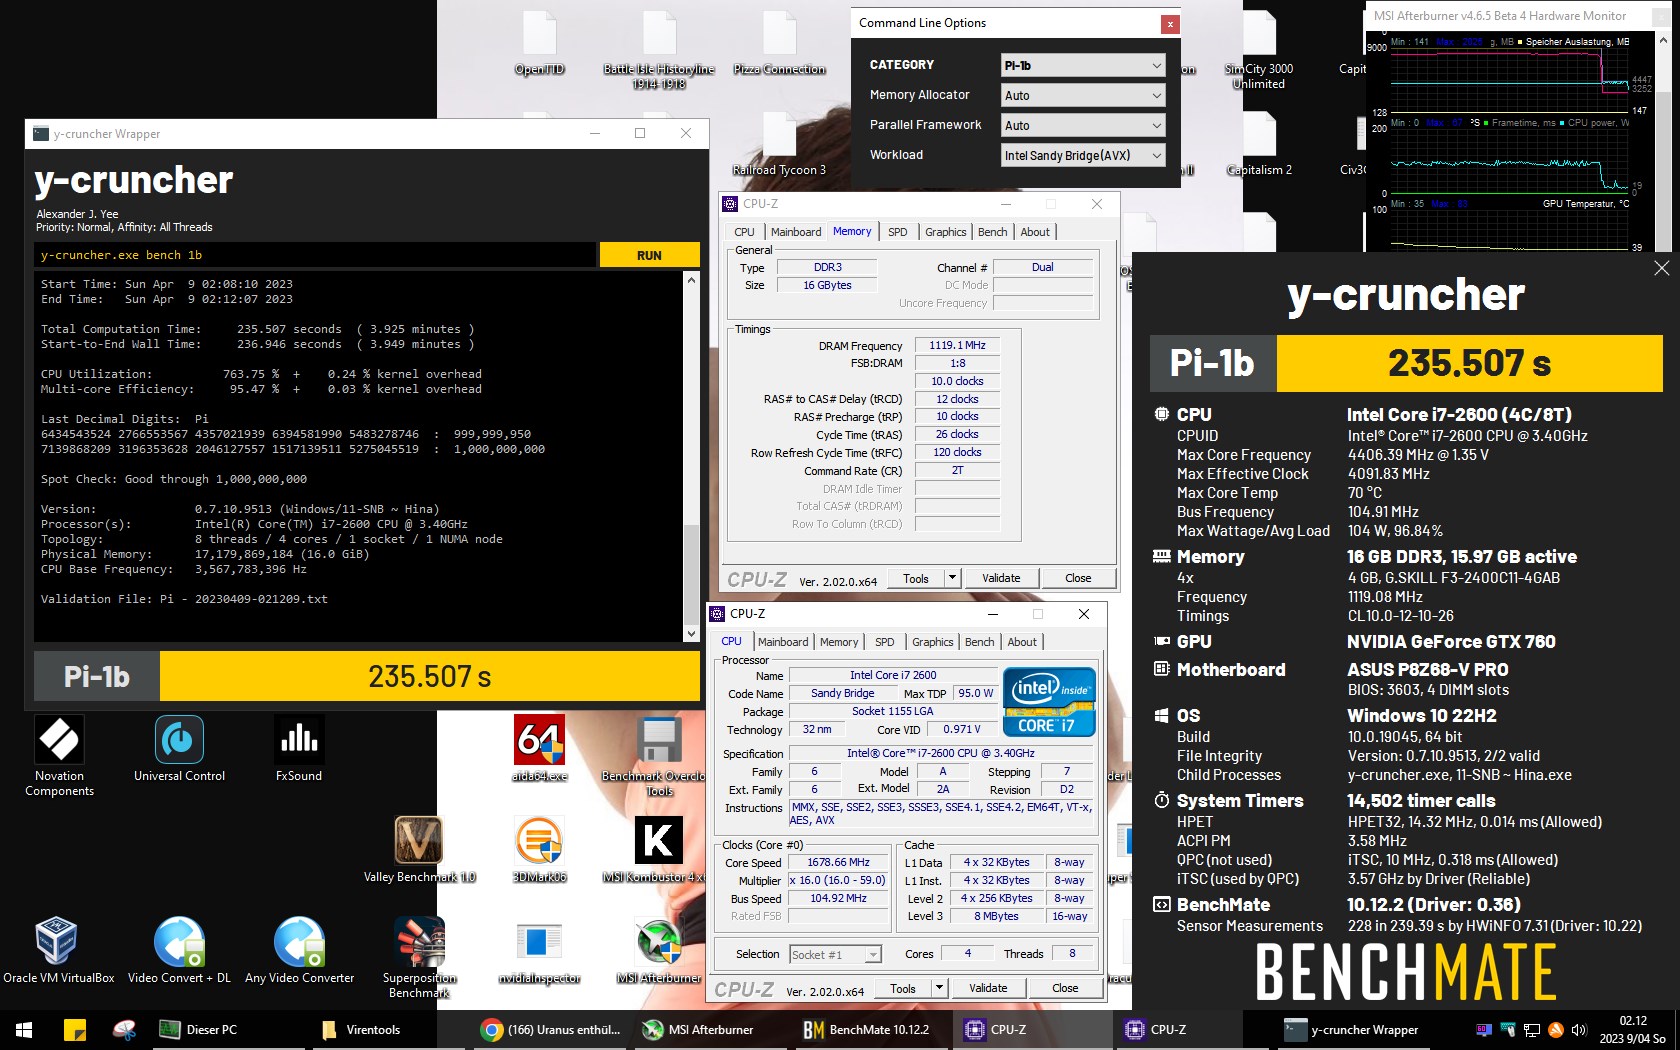Open Video Convert + DL shortcut
Viewport: 1680px width, 1050px height.
(x=179, y=950)
